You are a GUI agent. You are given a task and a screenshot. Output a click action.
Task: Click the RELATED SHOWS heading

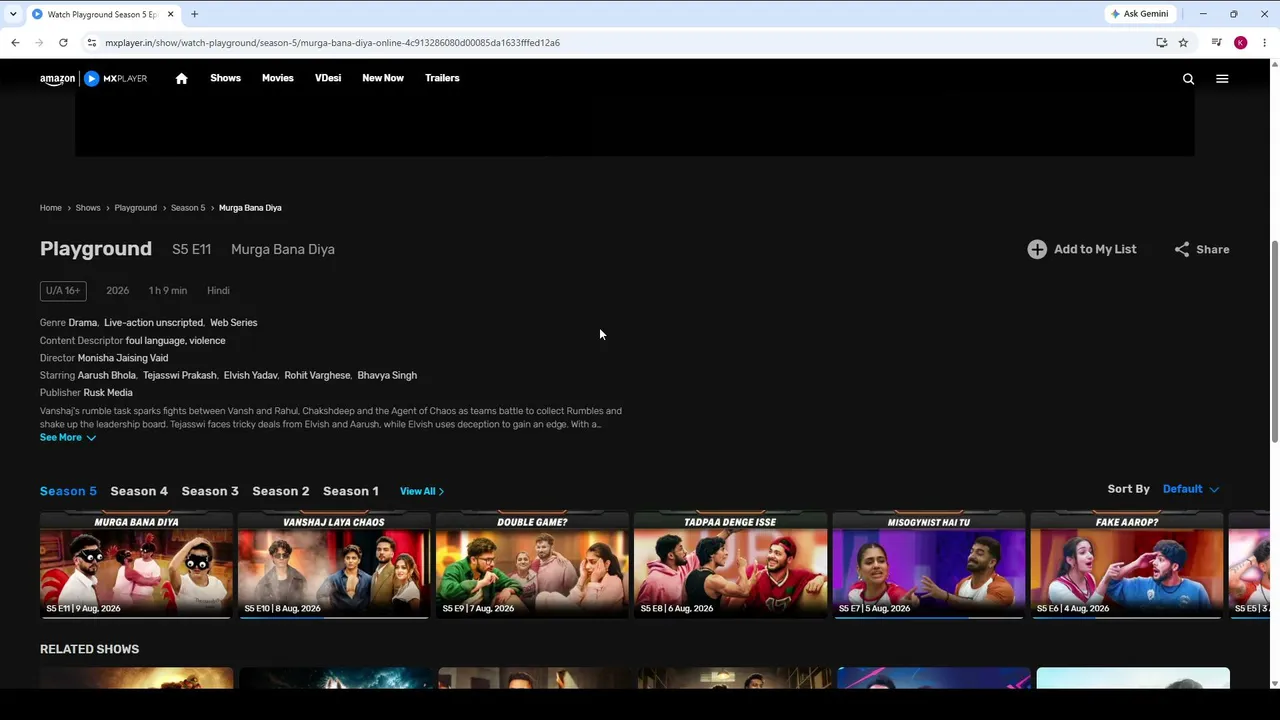89,649
